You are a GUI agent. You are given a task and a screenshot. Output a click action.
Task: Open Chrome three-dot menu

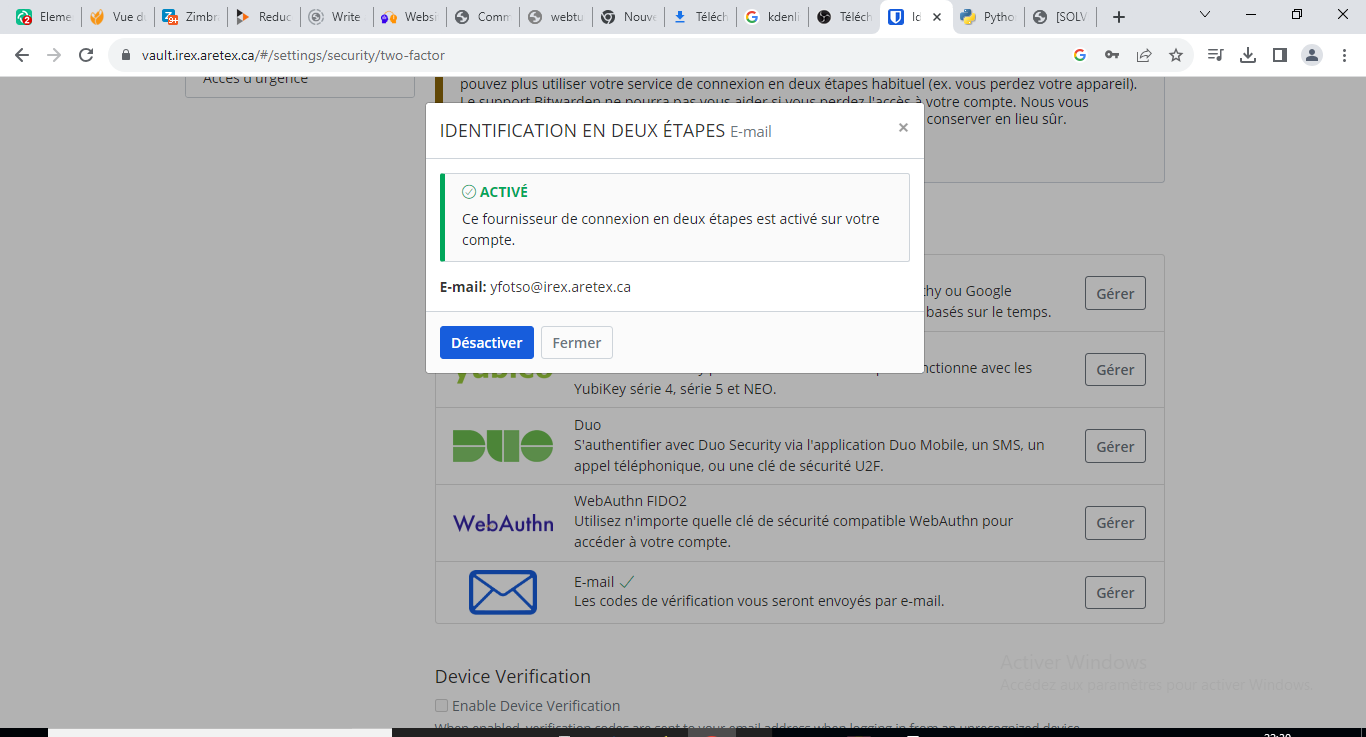coord(1343,55)
